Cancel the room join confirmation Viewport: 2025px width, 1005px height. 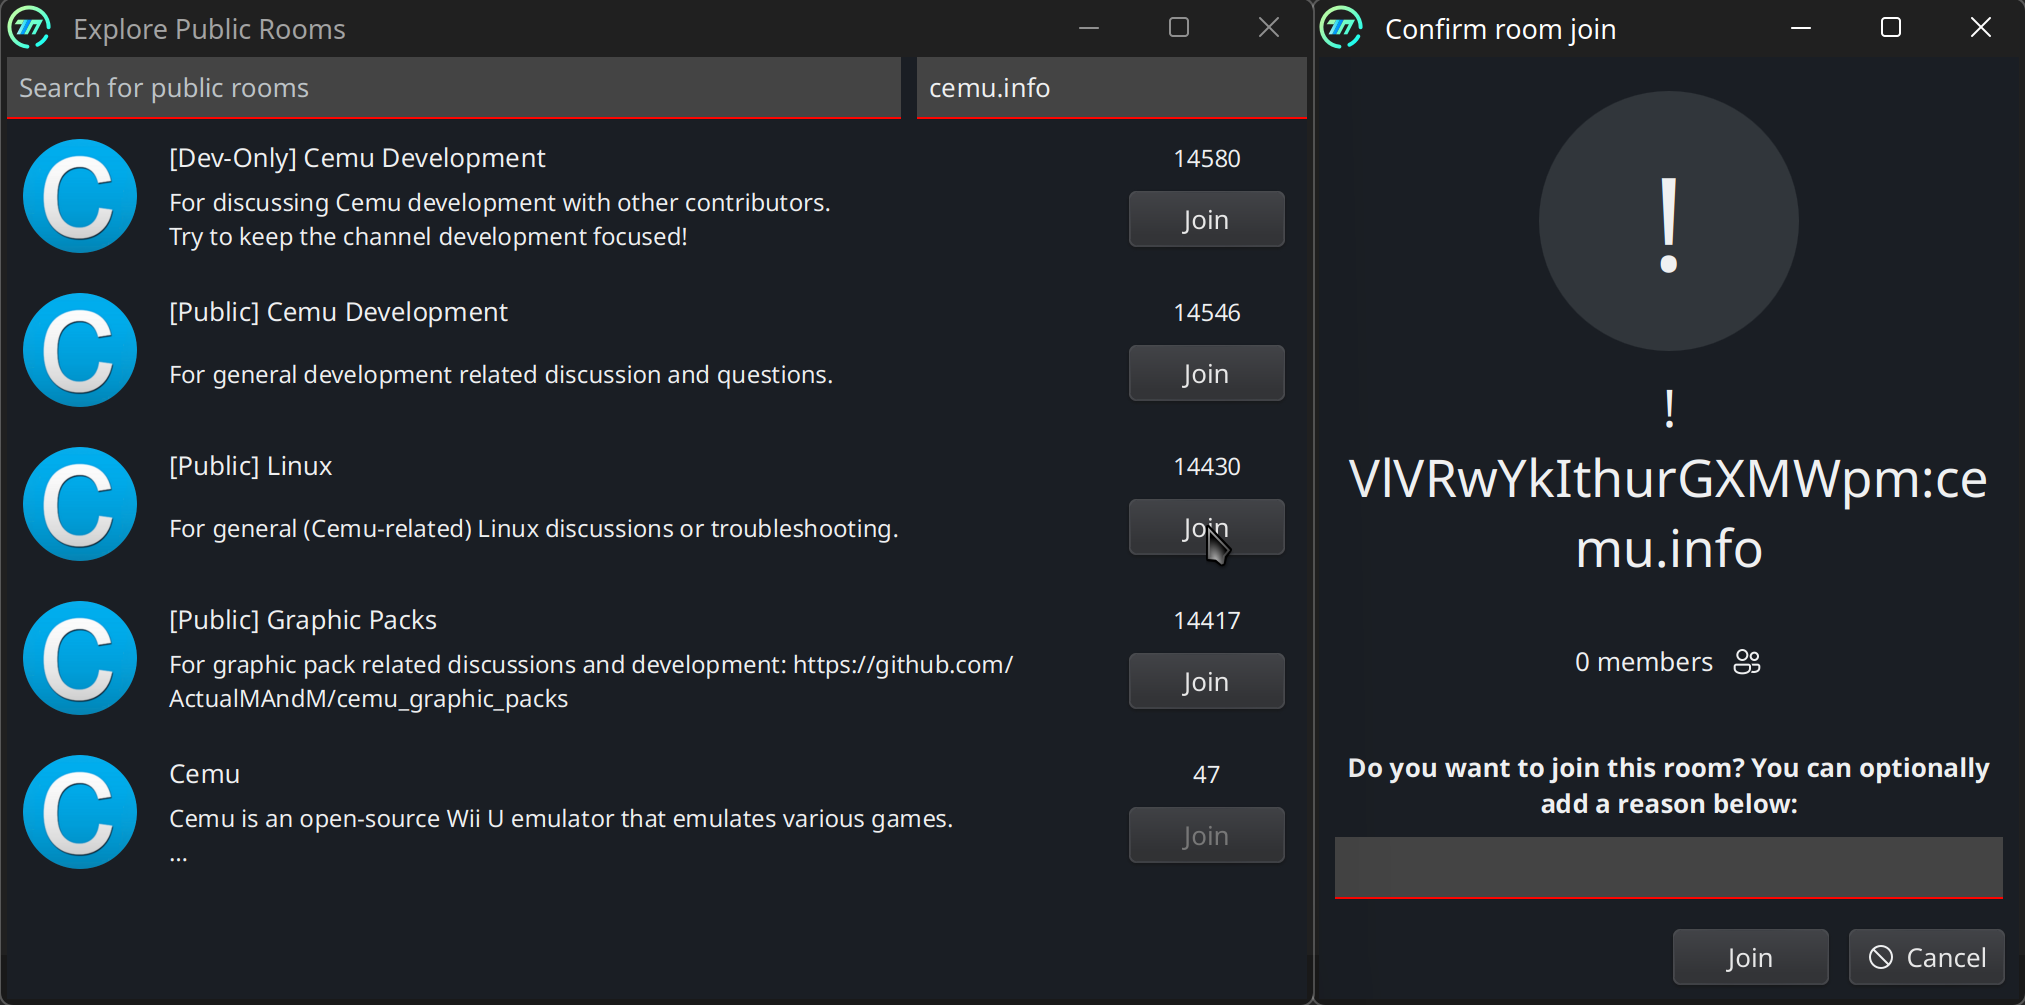click(1926, 957)
